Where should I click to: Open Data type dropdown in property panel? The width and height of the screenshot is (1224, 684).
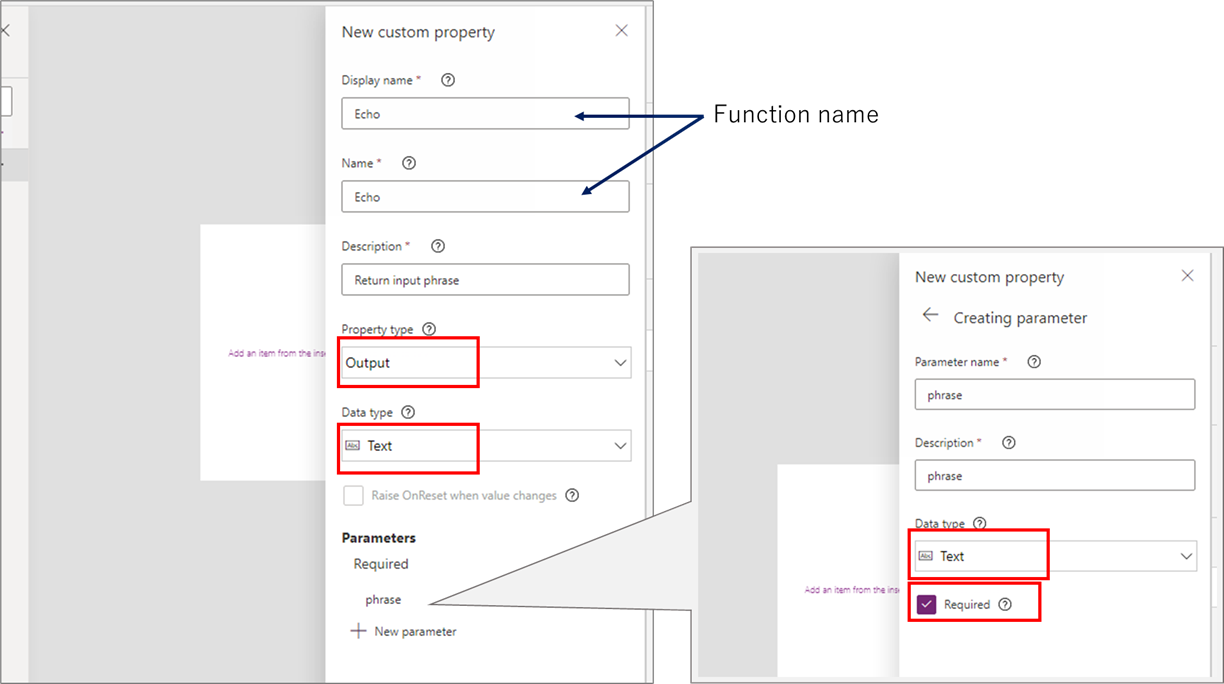tap(486, 446)
